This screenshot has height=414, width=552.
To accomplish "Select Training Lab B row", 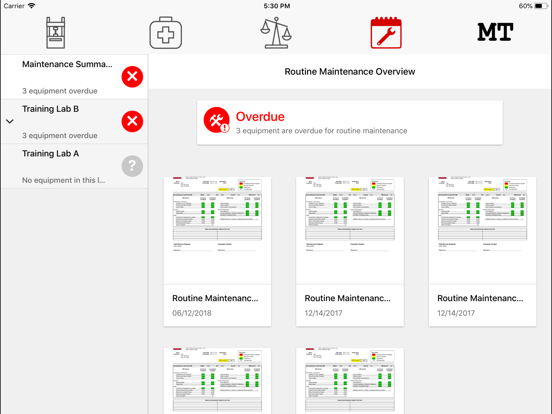I will coord(74,121).
